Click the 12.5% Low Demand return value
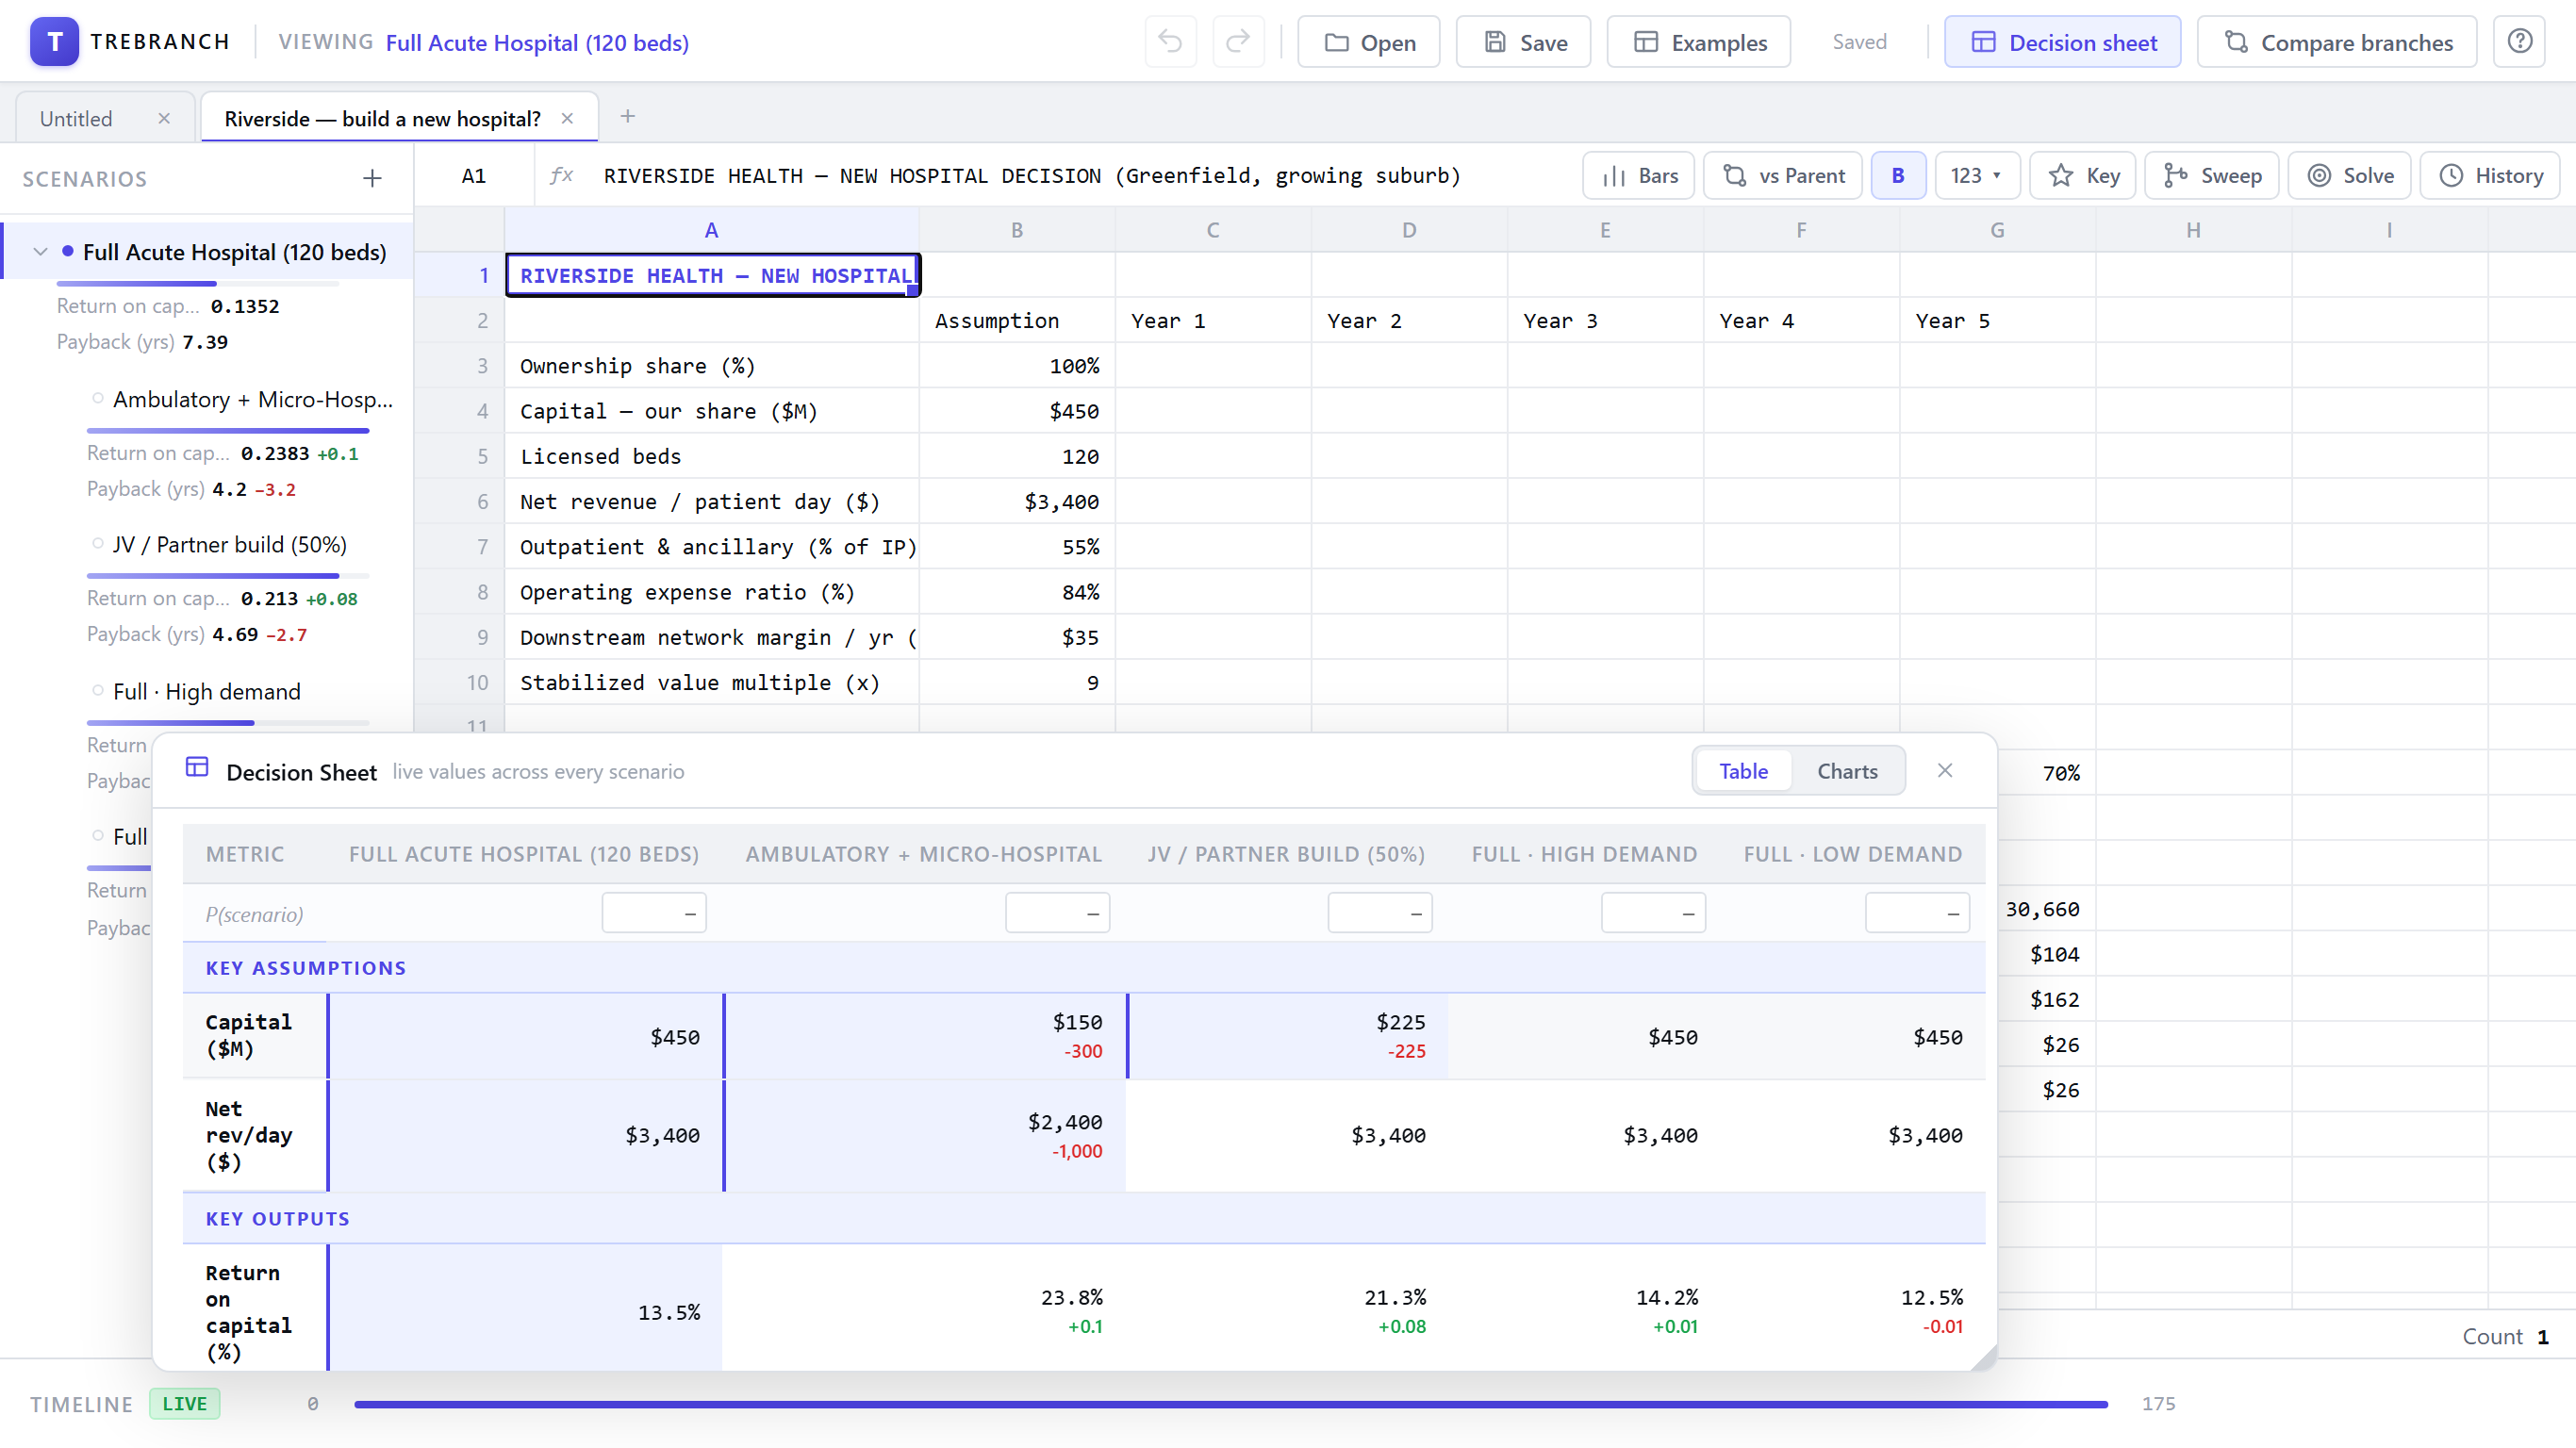The height and width of the screenshot is (1448, 2576). [1931, 1296]
